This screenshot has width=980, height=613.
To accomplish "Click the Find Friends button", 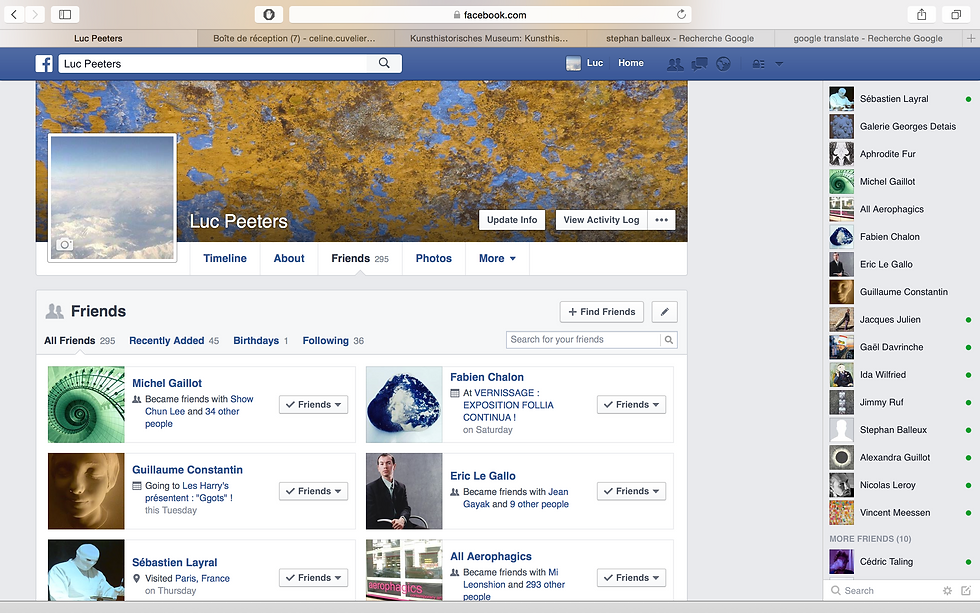I will [x=602, y=312].
